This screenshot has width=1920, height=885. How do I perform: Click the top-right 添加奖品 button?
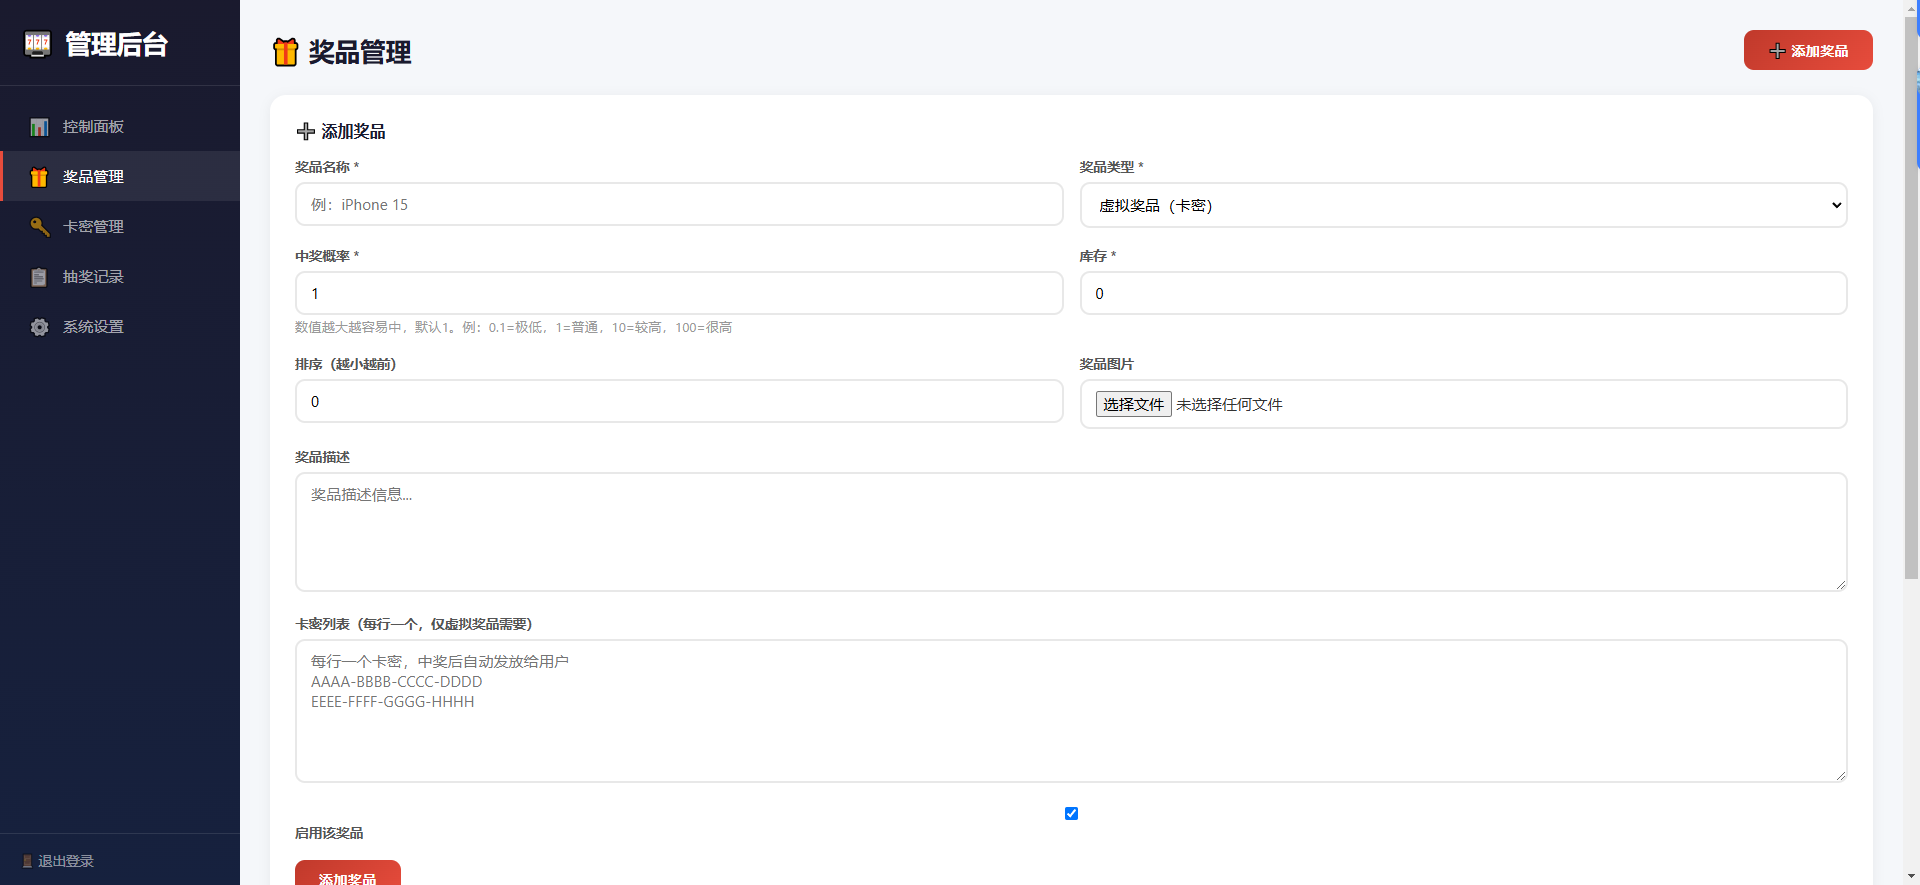point(1807,51)
